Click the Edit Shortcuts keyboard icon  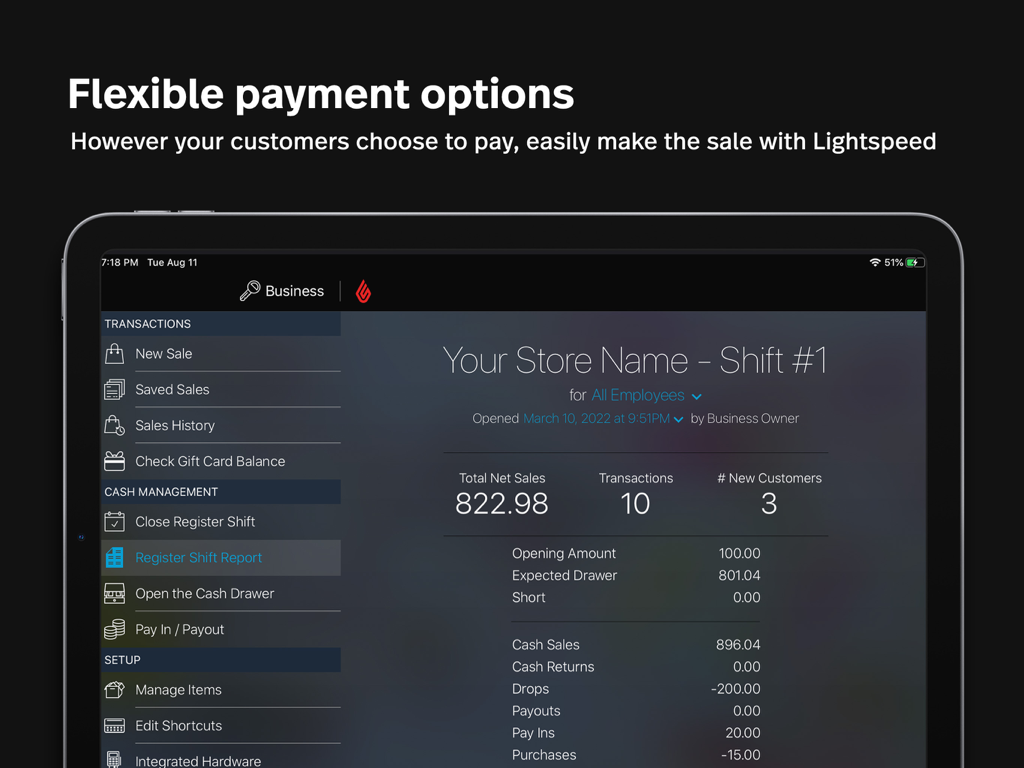(115, 725)
